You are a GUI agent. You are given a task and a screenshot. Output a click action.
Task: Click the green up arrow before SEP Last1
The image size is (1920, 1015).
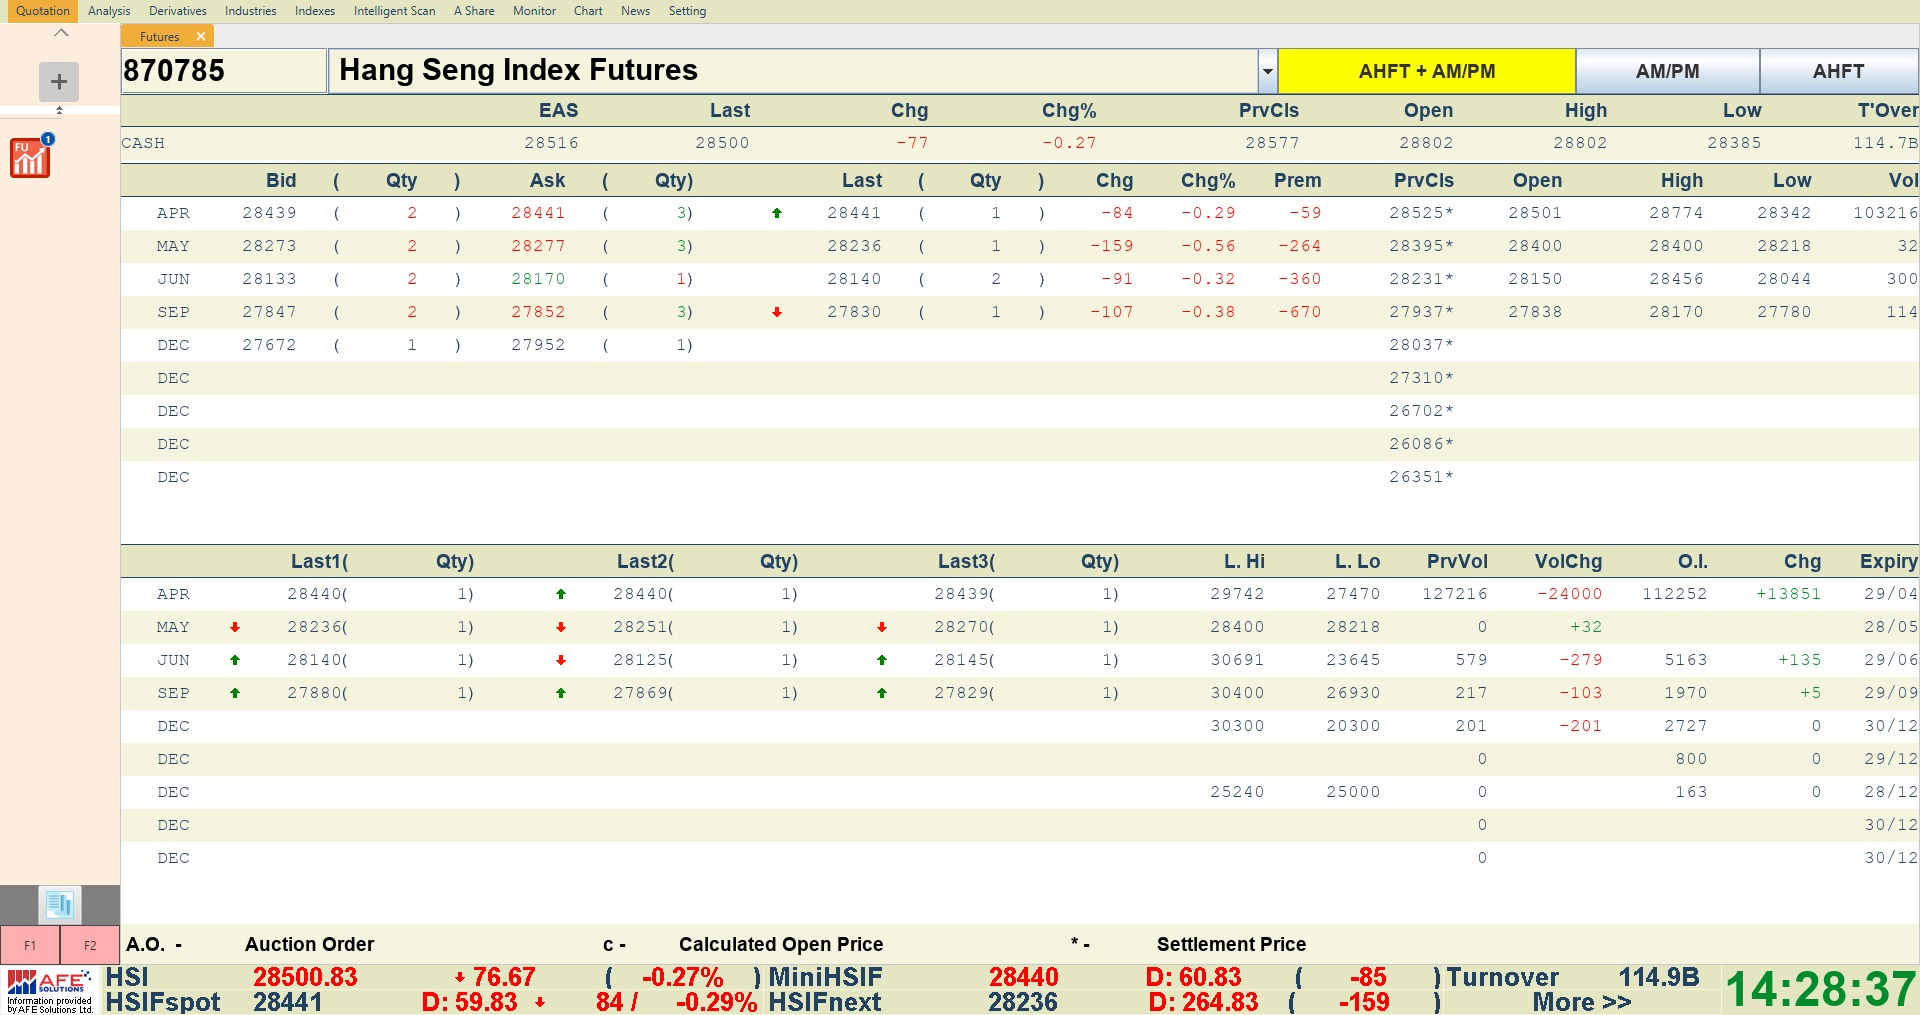click(235, 693)
